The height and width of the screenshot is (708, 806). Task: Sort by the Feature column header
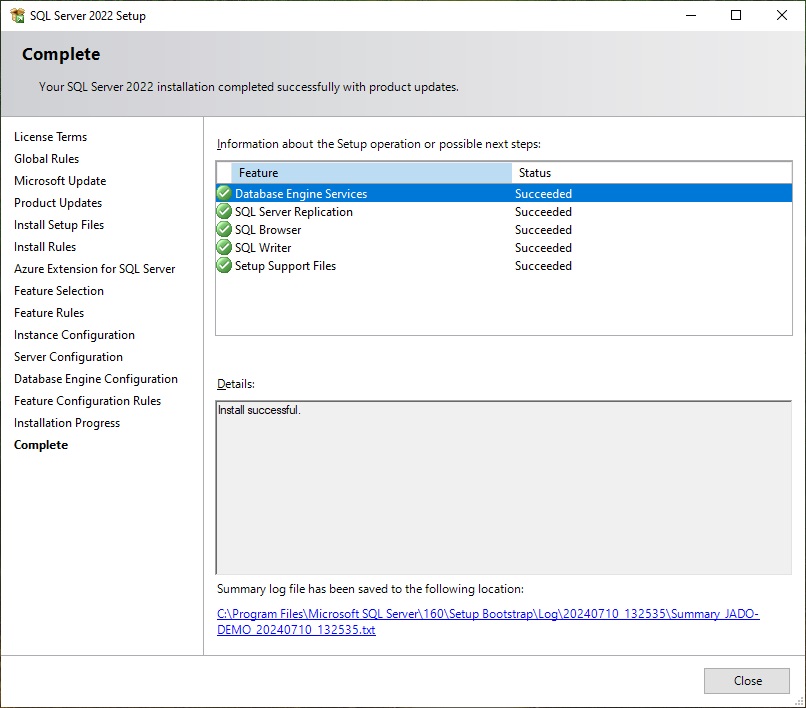point(370,173)
